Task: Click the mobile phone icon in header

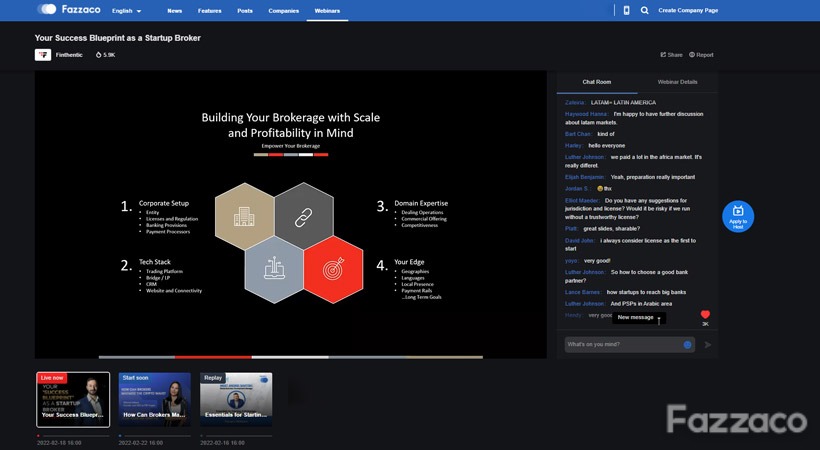Action: click(627, 10)
